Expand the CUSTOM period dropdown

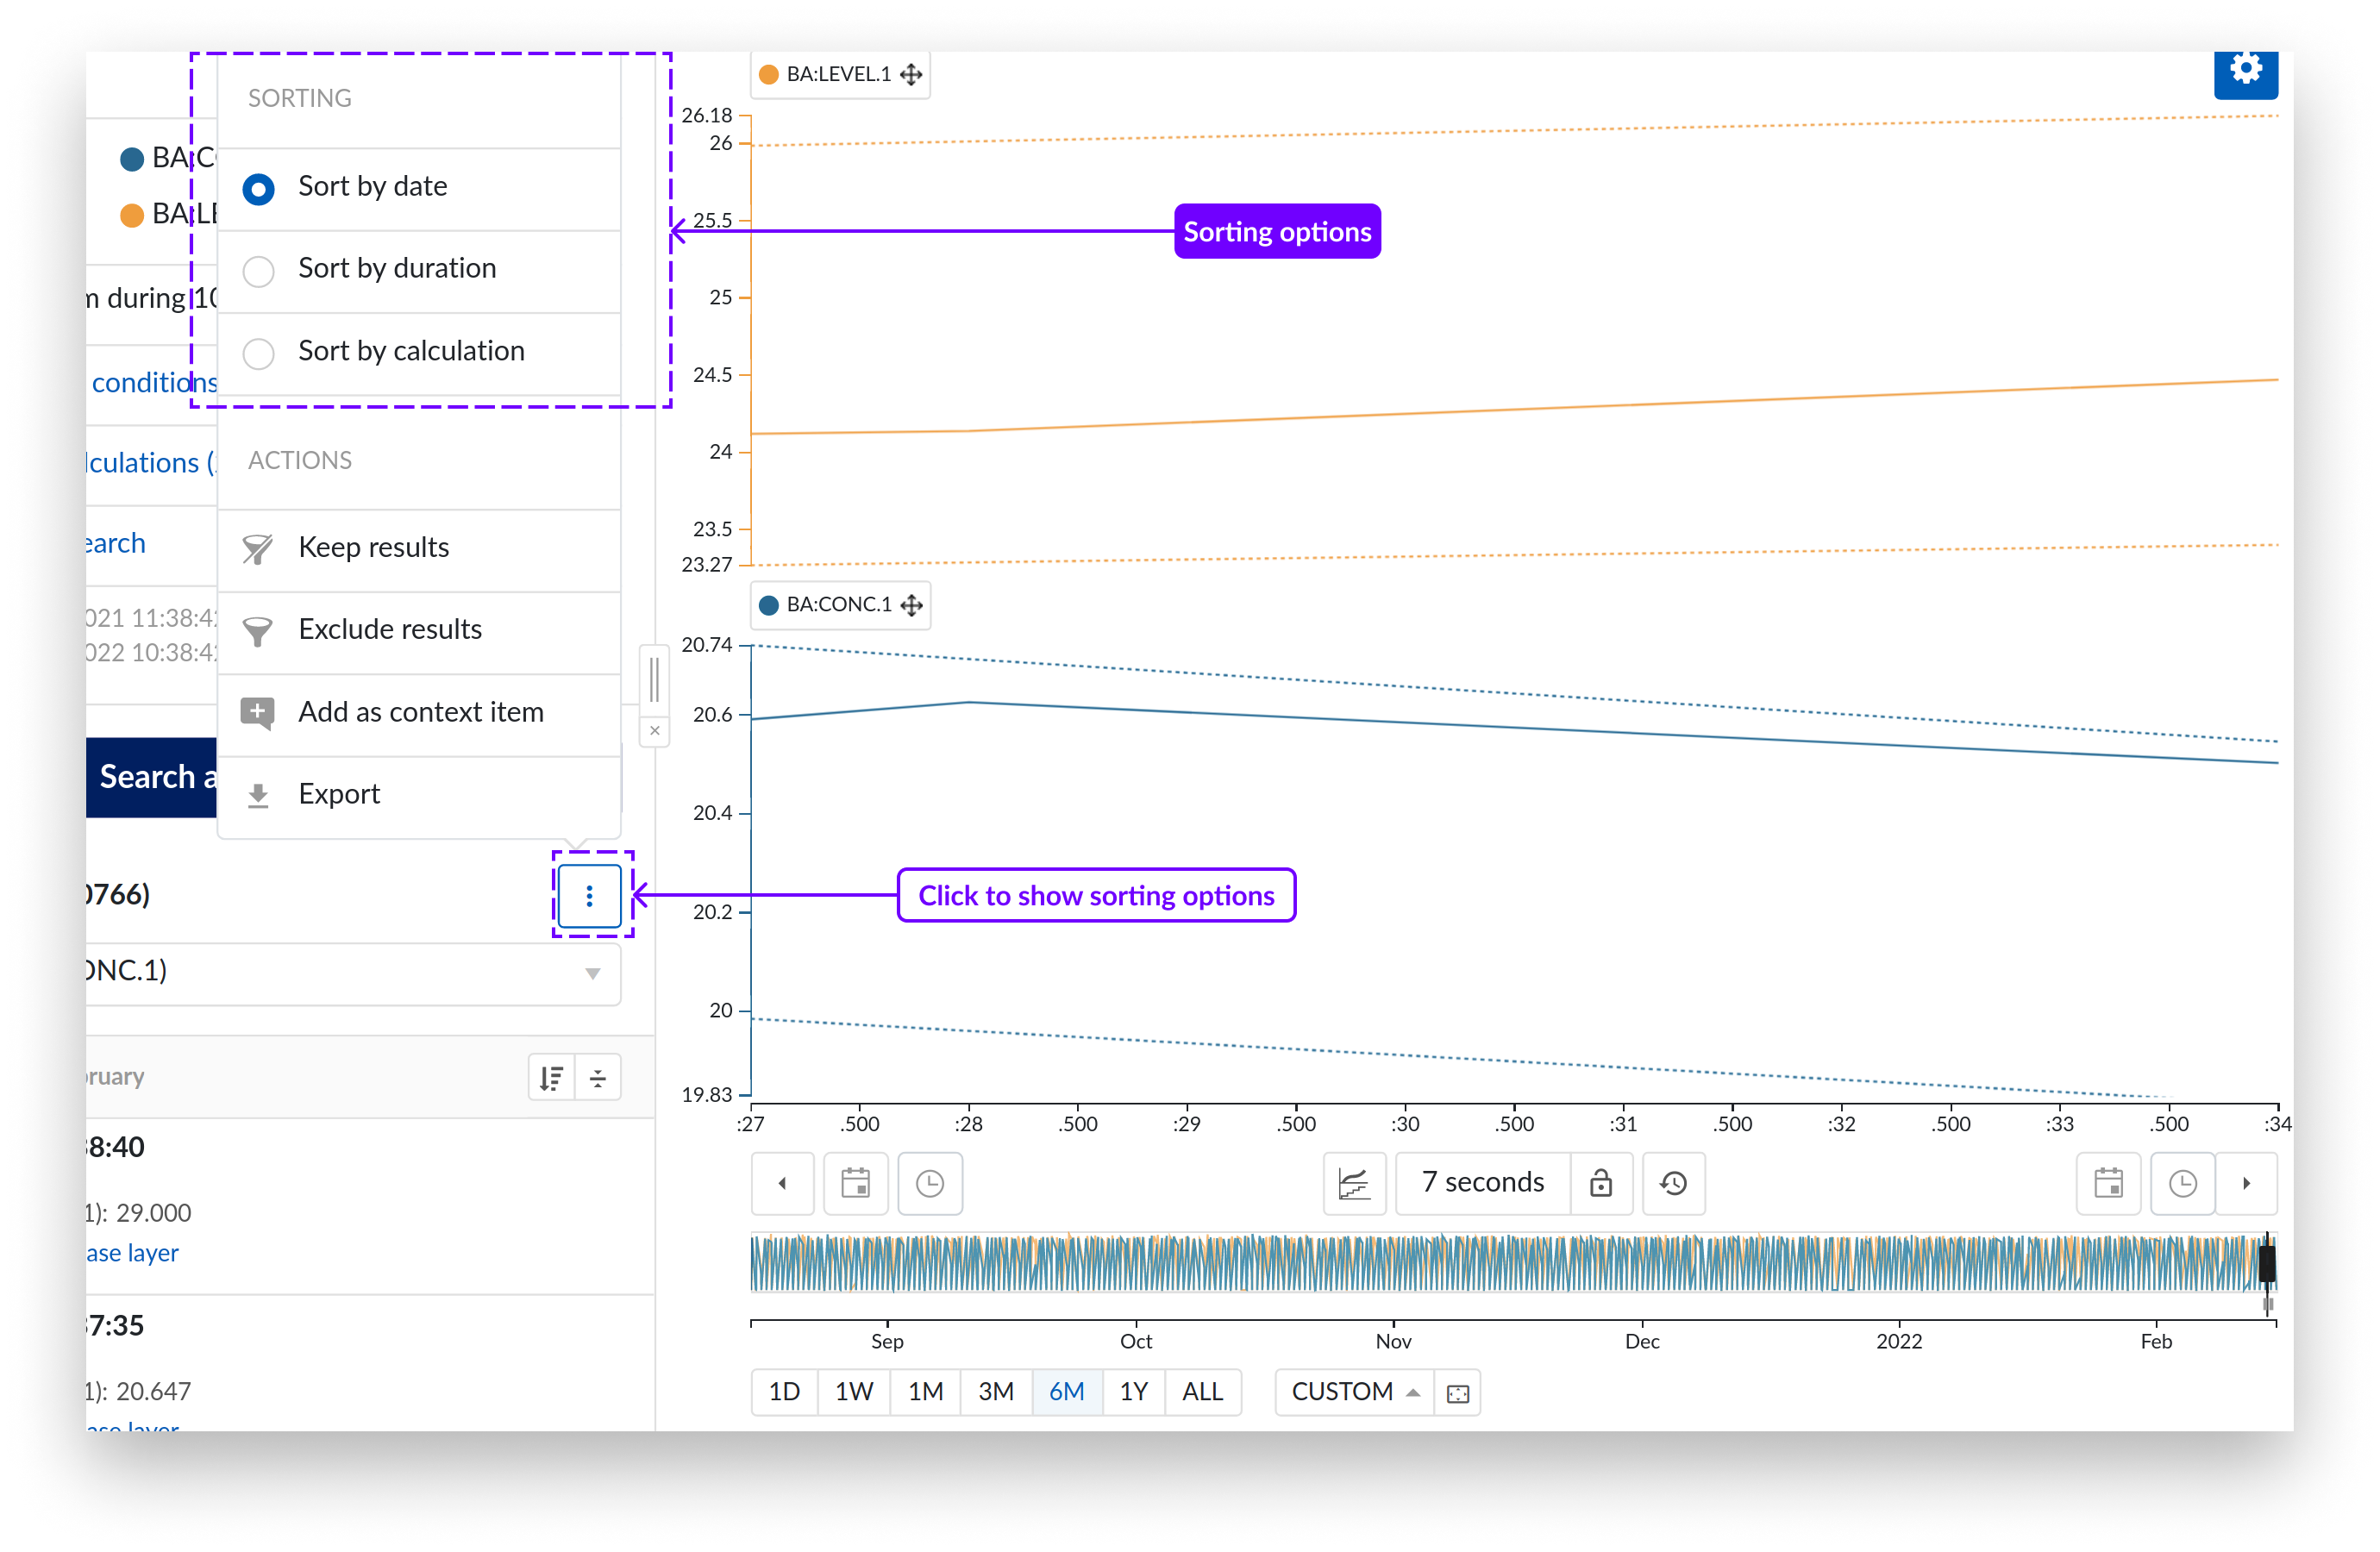tap(1354, 1391)
